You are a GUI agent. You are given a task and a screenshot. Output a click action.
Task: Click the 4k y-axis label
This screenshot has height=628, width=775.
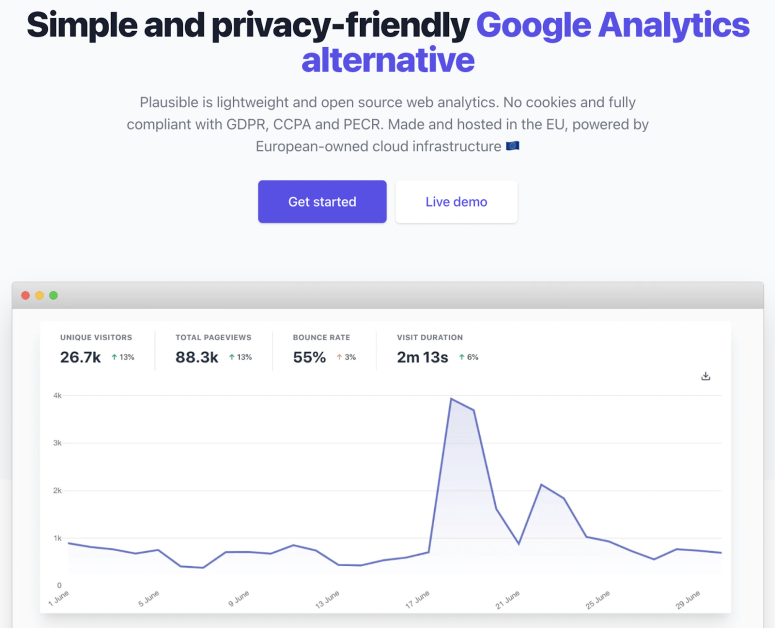[x=58, y=396]
